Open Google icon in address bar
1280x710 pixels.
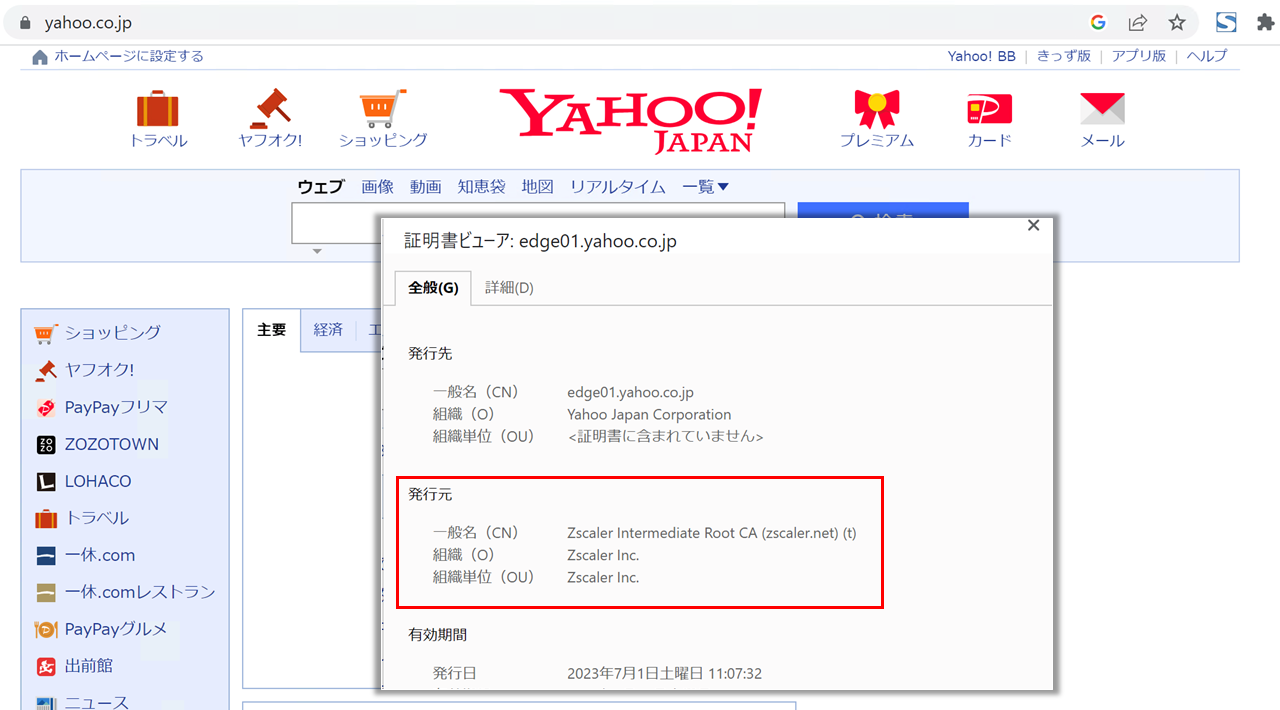1098,22
